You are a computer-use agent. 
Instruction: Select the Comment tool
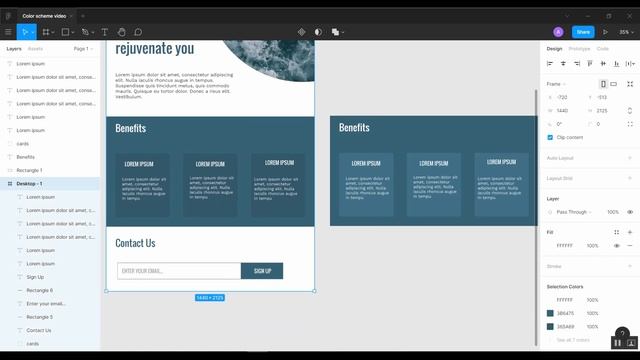[x=138, y=32]
